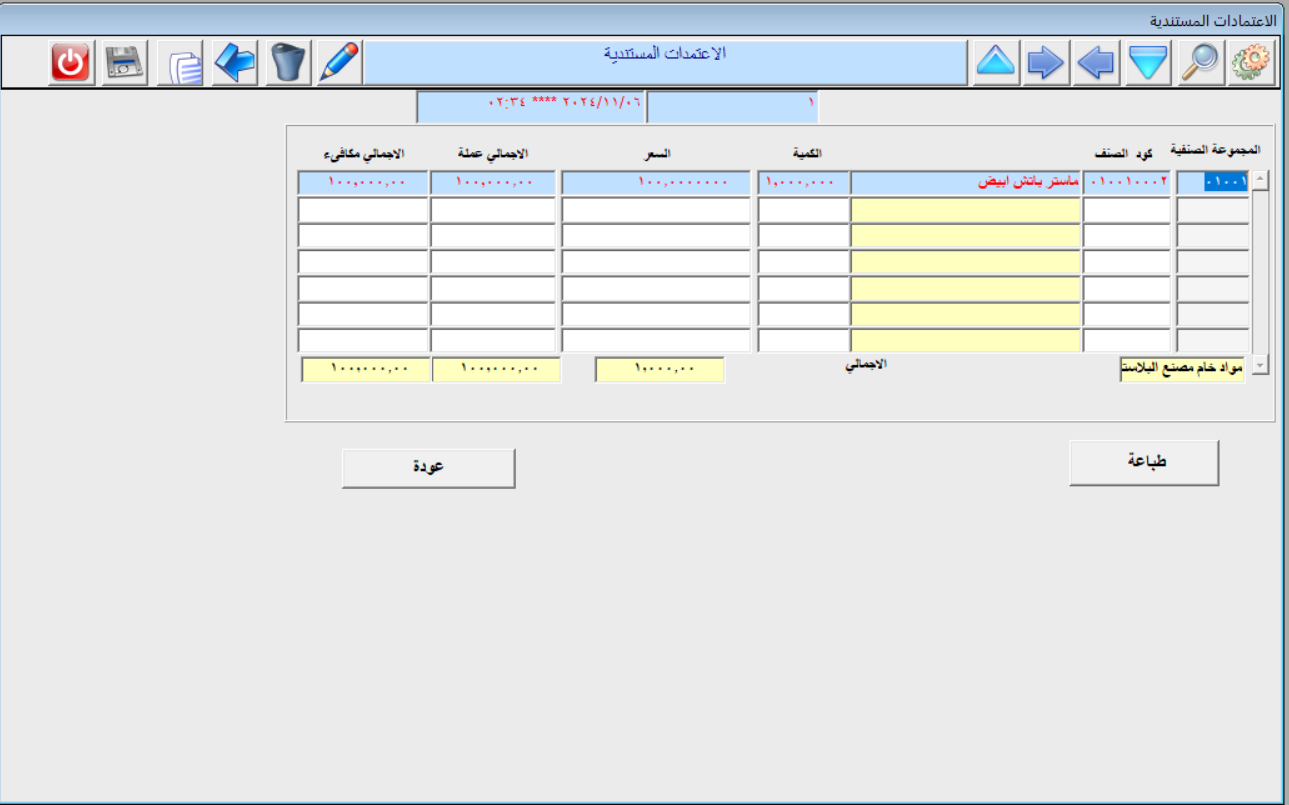The image size is (1289, 805).
Task: Go to first record with up triangle
Action: (x=995, y=63)
